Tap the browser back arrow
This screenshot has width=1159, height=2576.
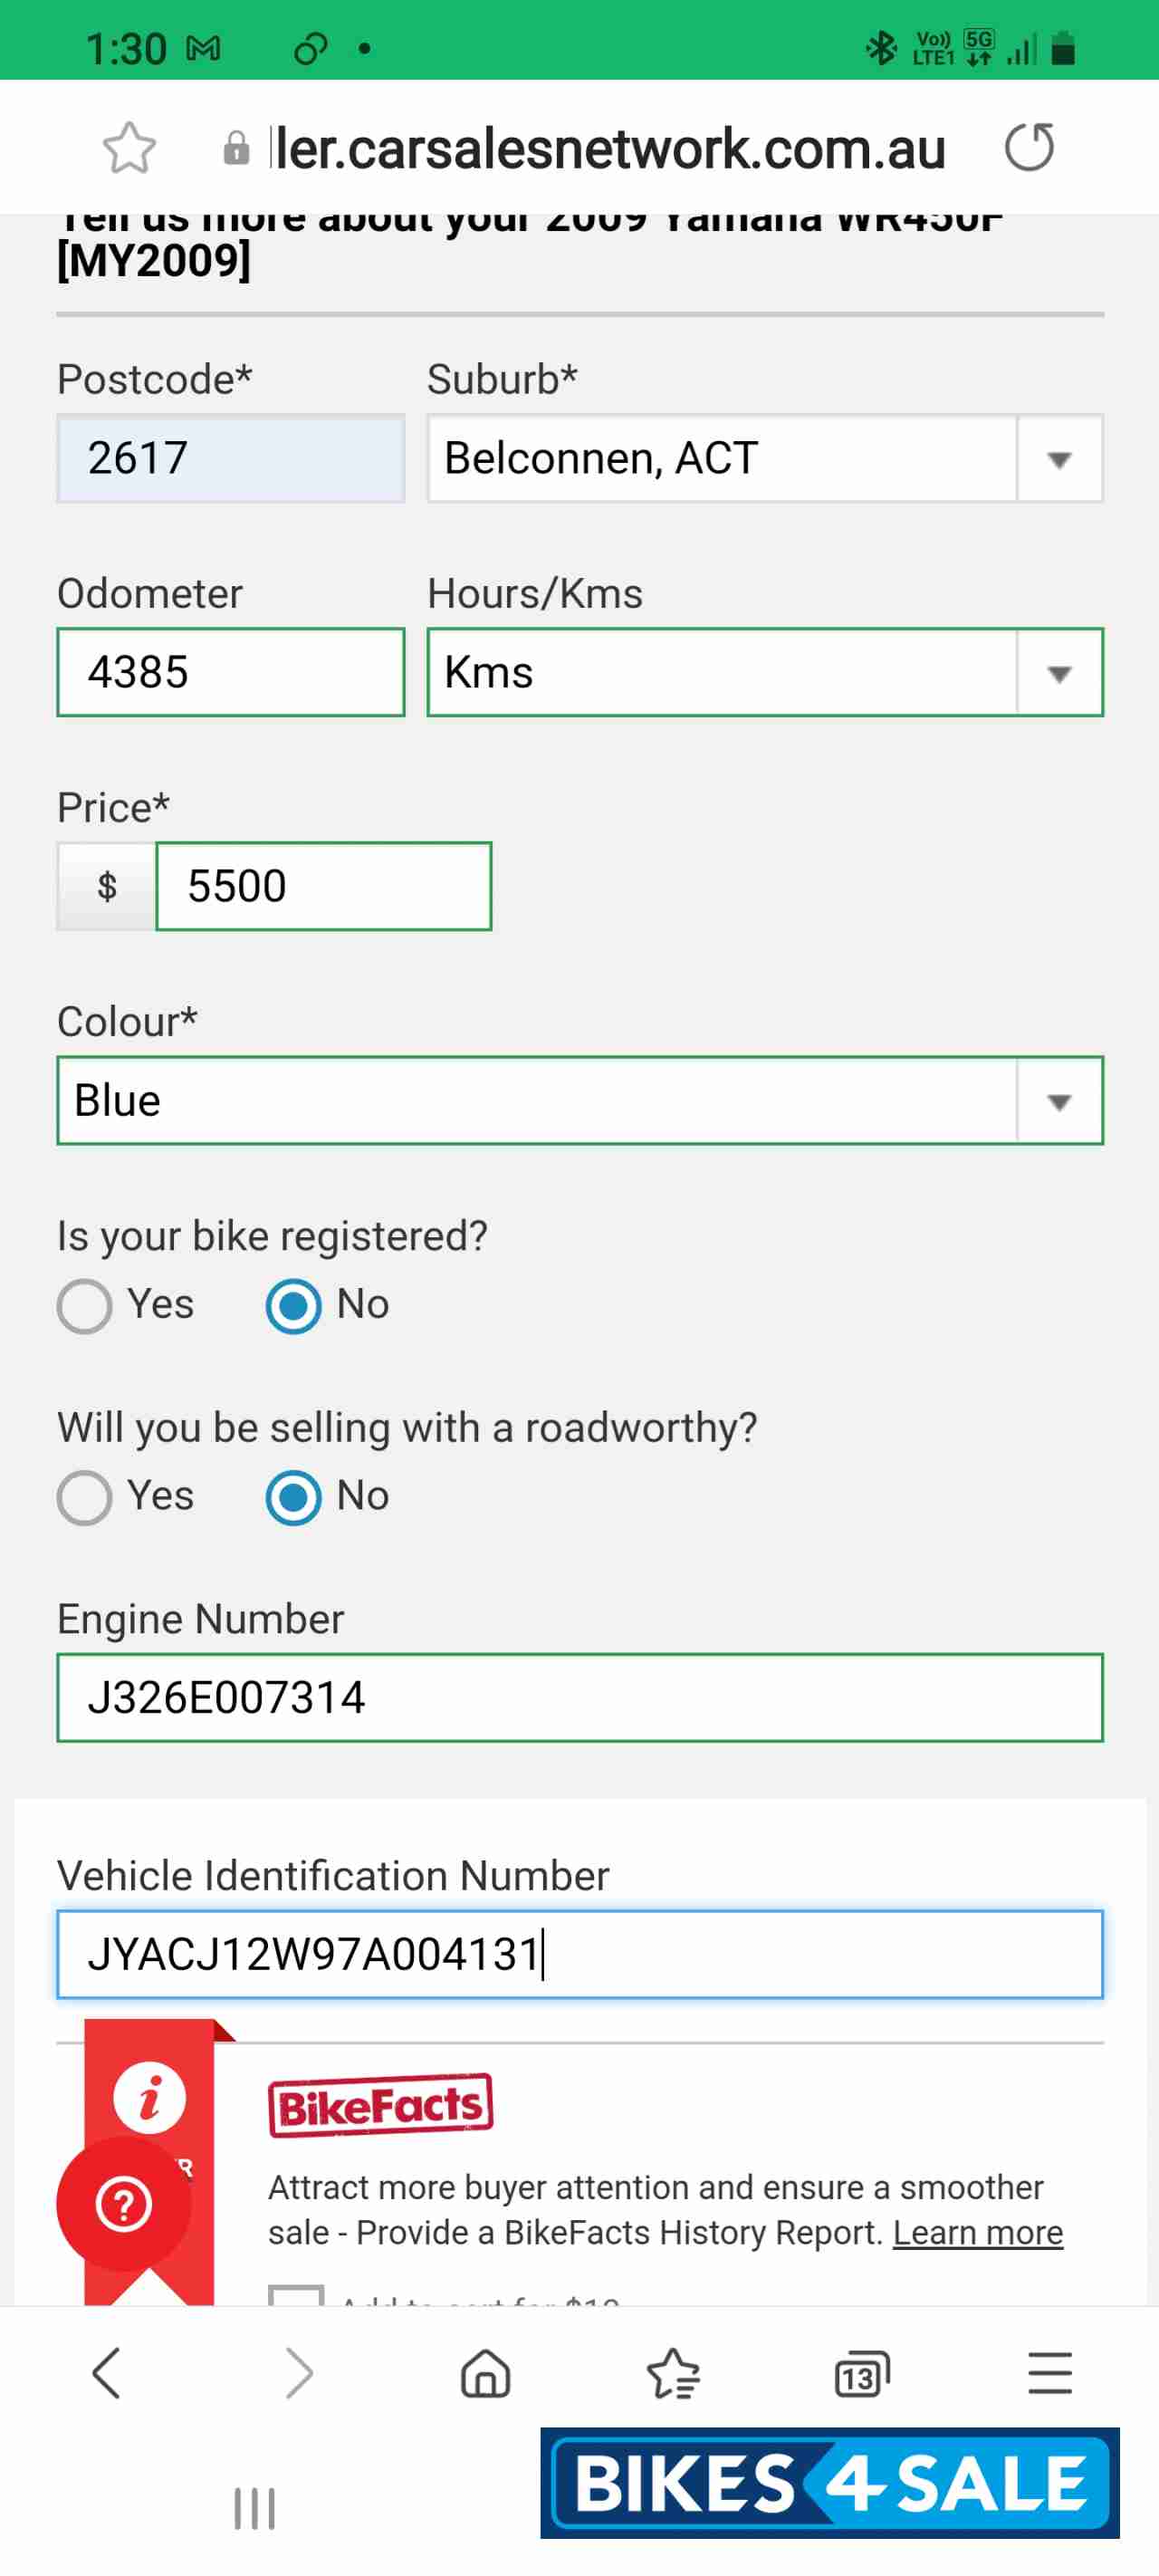[x=107, y=2372]
